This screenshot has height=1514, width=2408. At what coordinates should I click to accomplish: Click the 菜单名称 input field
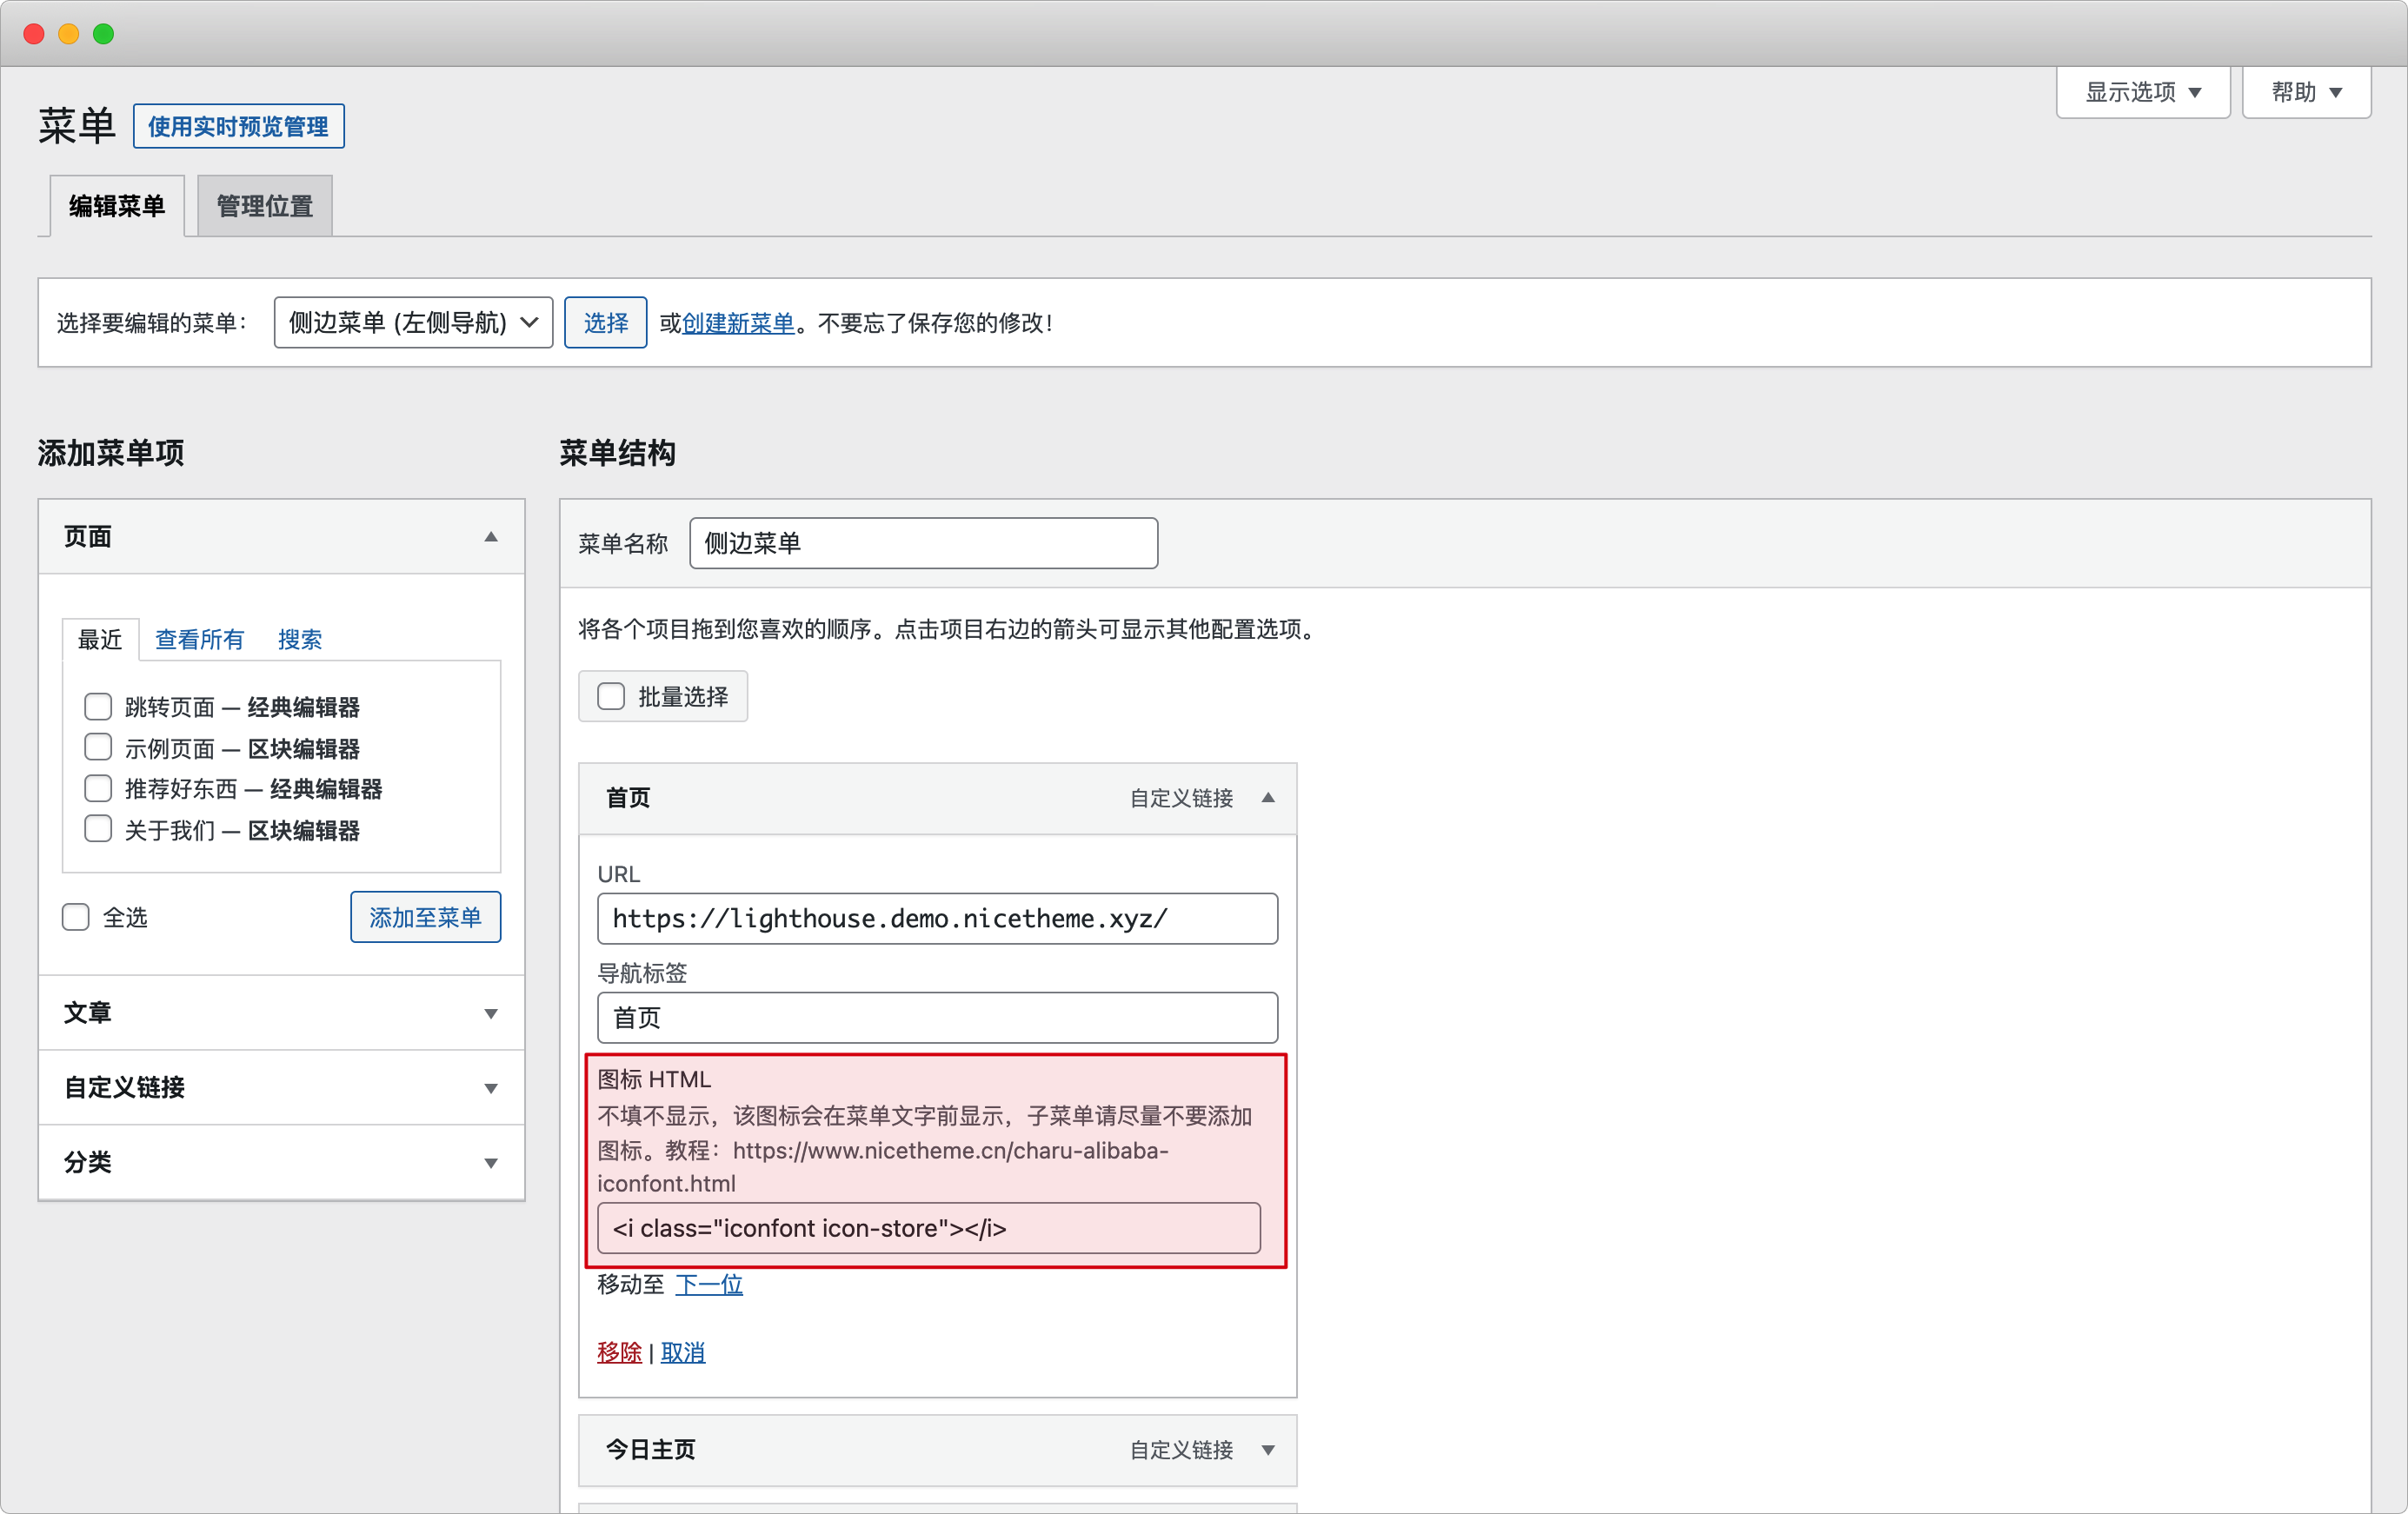[923, 543]
